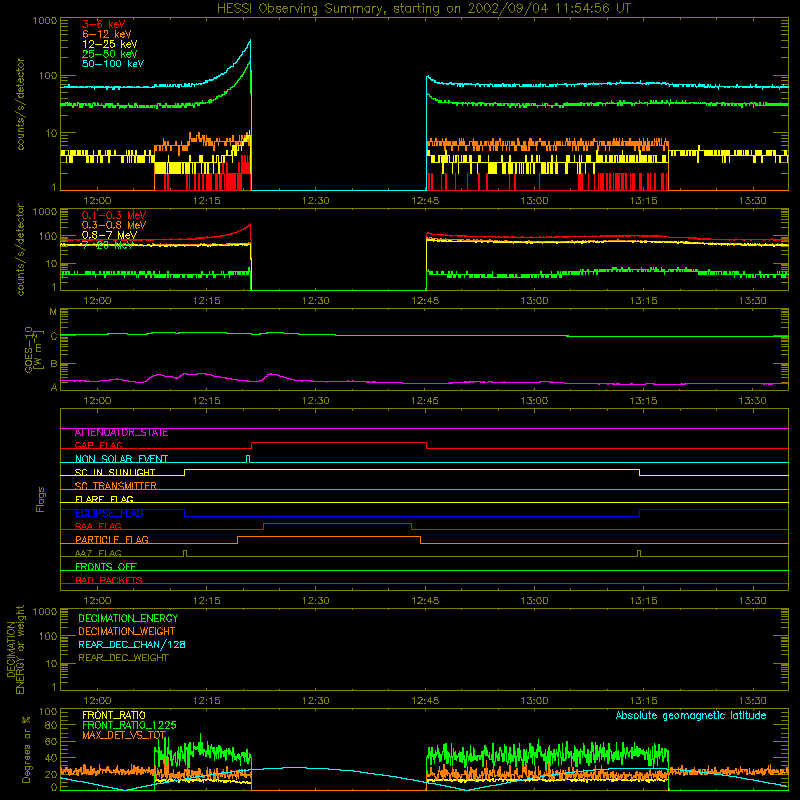
Task: Select the C class tick label on GOES plot
Action: [x=54, y=336]
